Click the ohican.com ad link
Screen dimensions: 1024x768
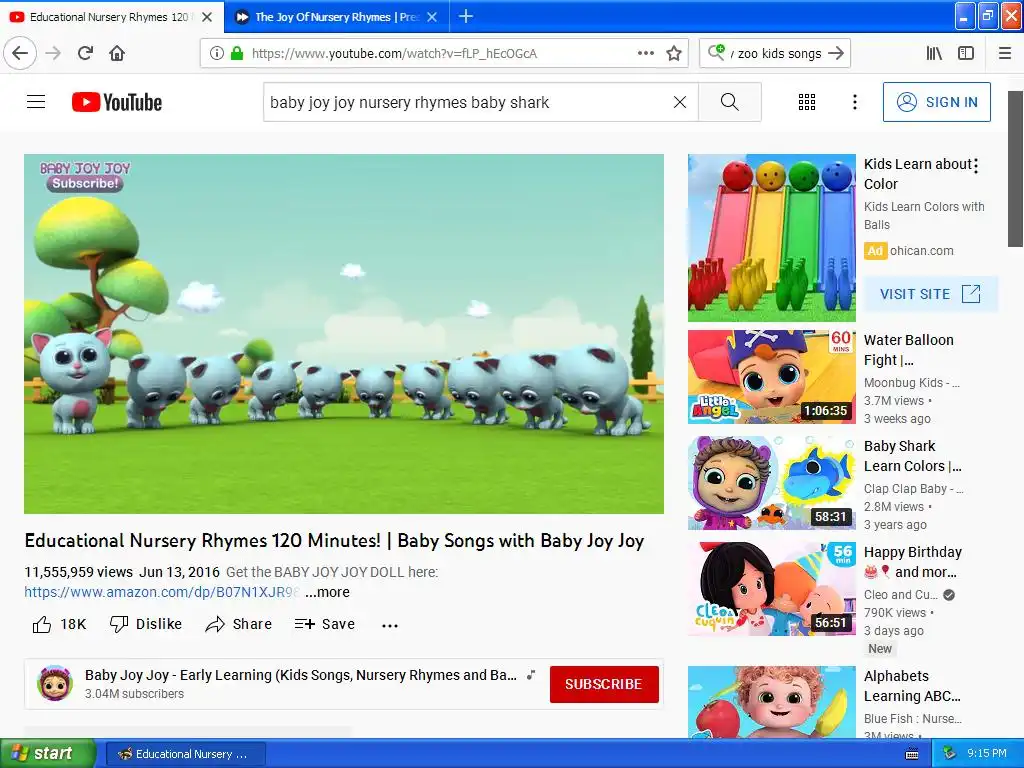(x=921, y=251)
